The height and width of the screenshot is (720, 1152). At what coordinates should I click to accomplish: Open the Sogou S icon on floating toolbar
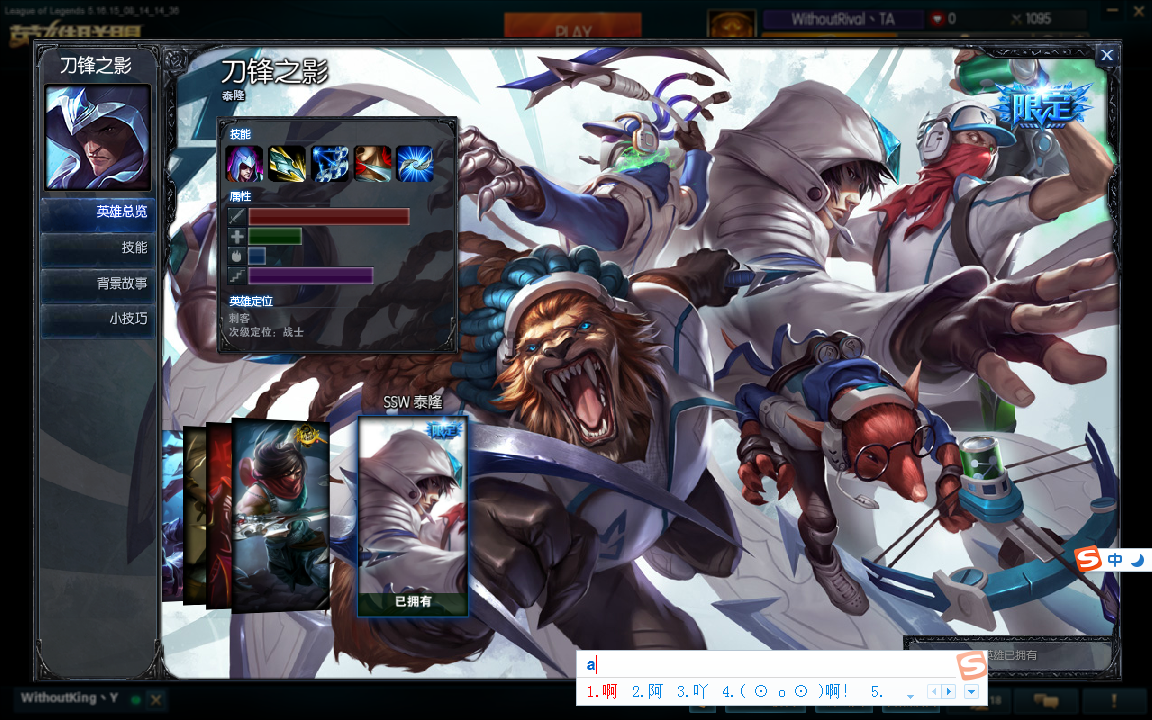[x=1089, y=559]
